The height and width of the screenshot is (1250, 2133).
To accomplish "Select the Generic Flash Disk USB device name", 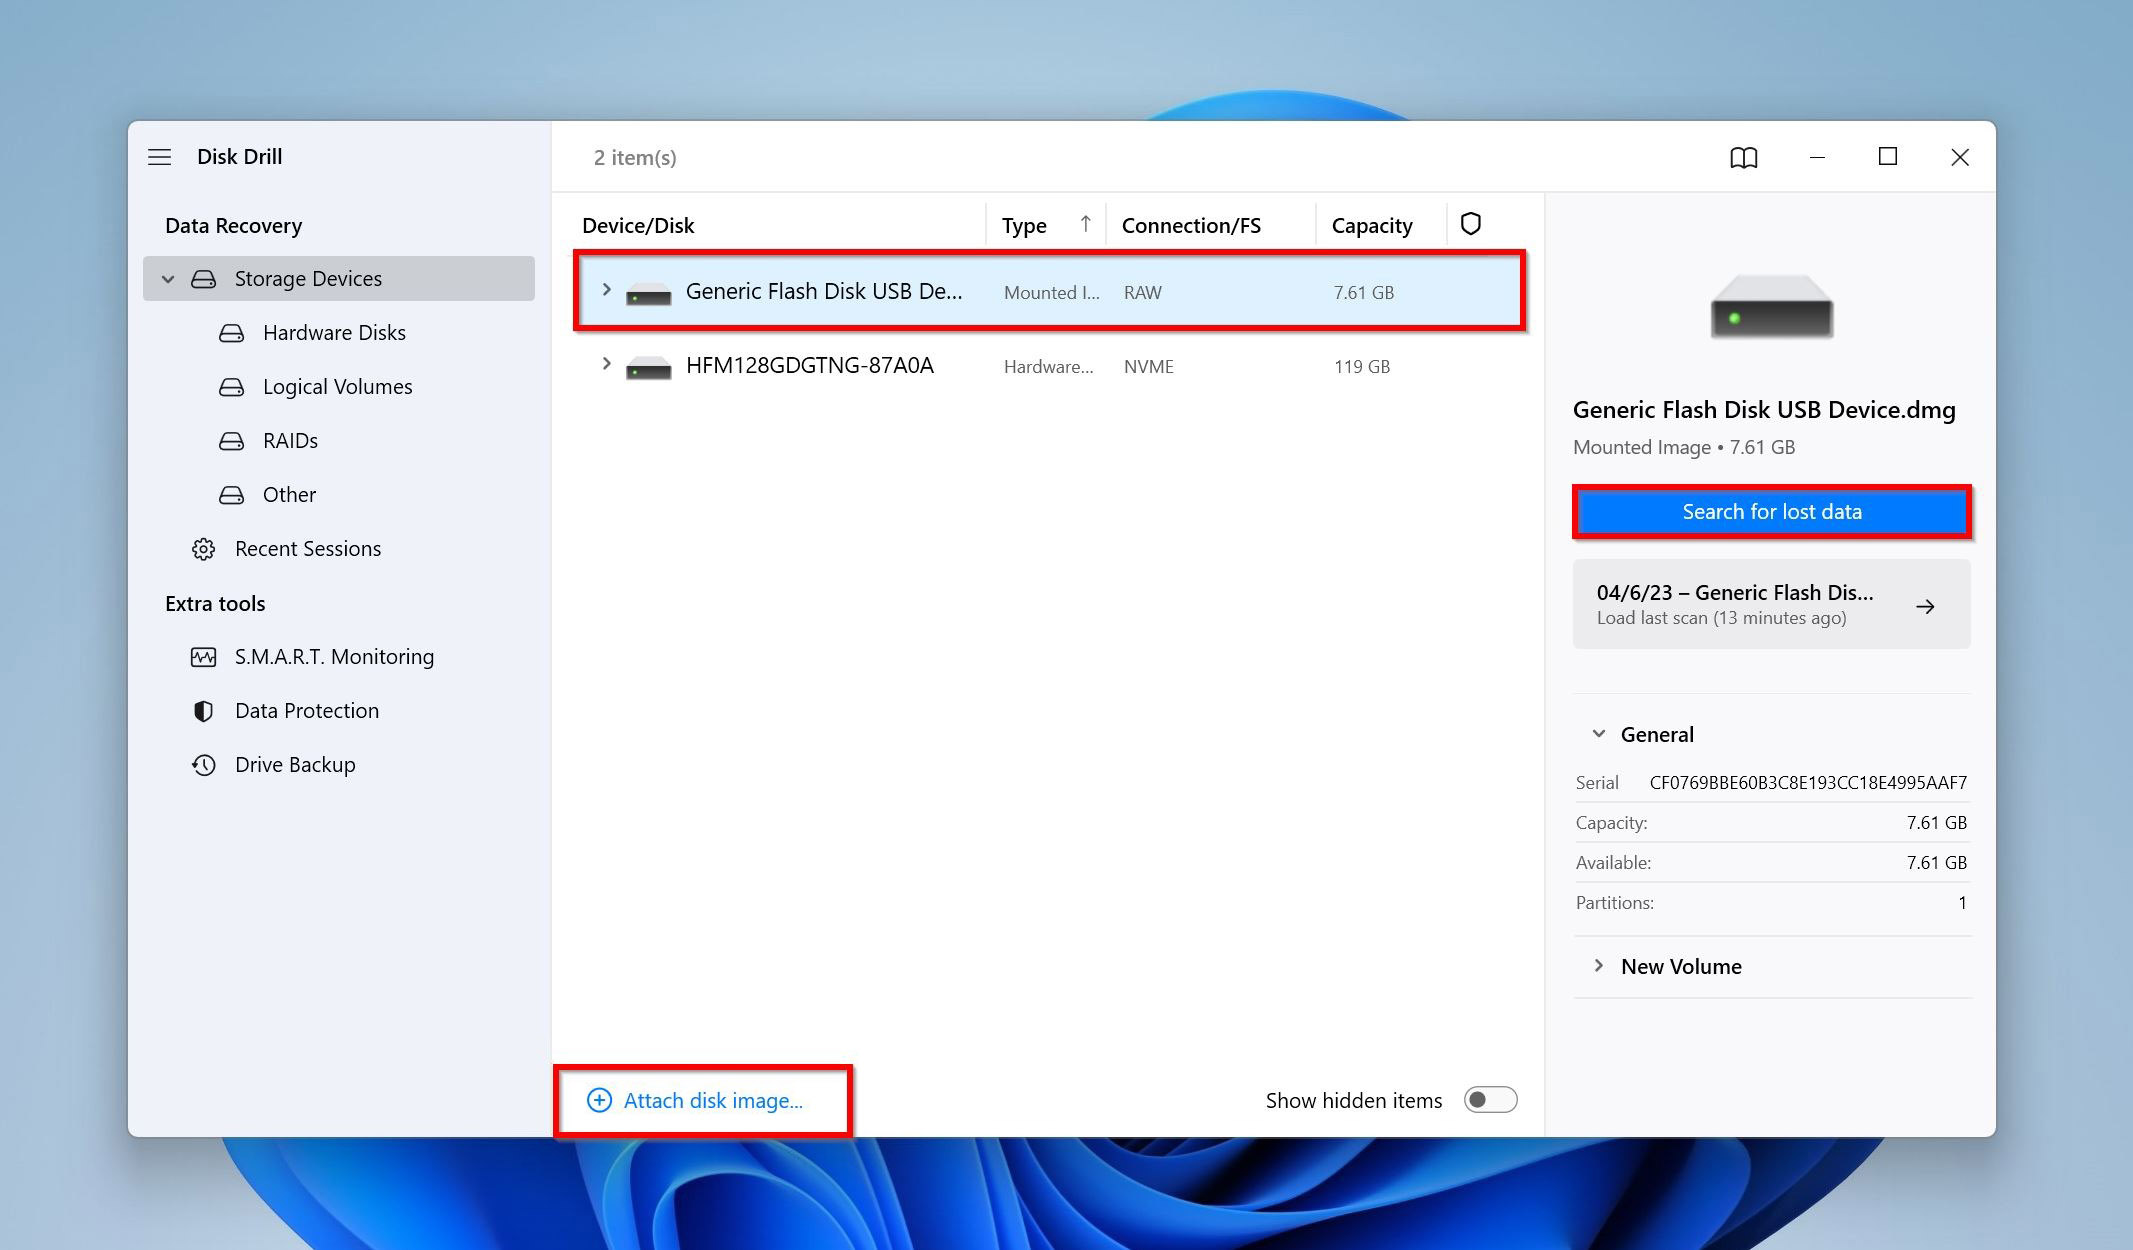I will 824,291.
